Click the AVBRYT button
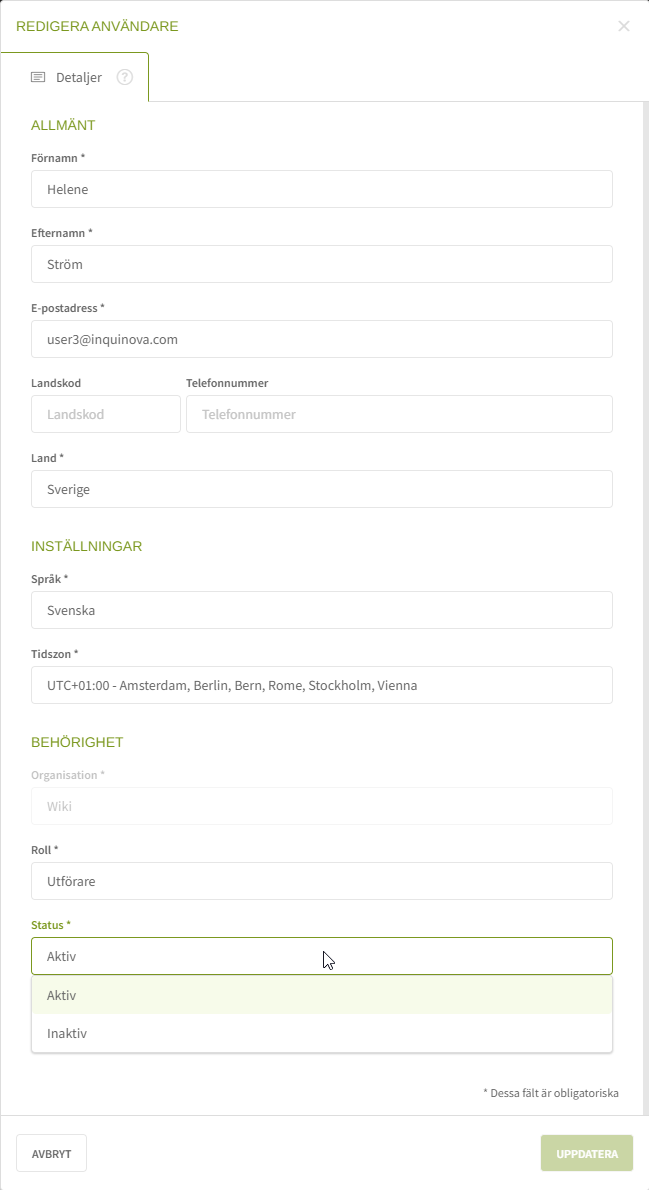 (x=51, y=1153)
